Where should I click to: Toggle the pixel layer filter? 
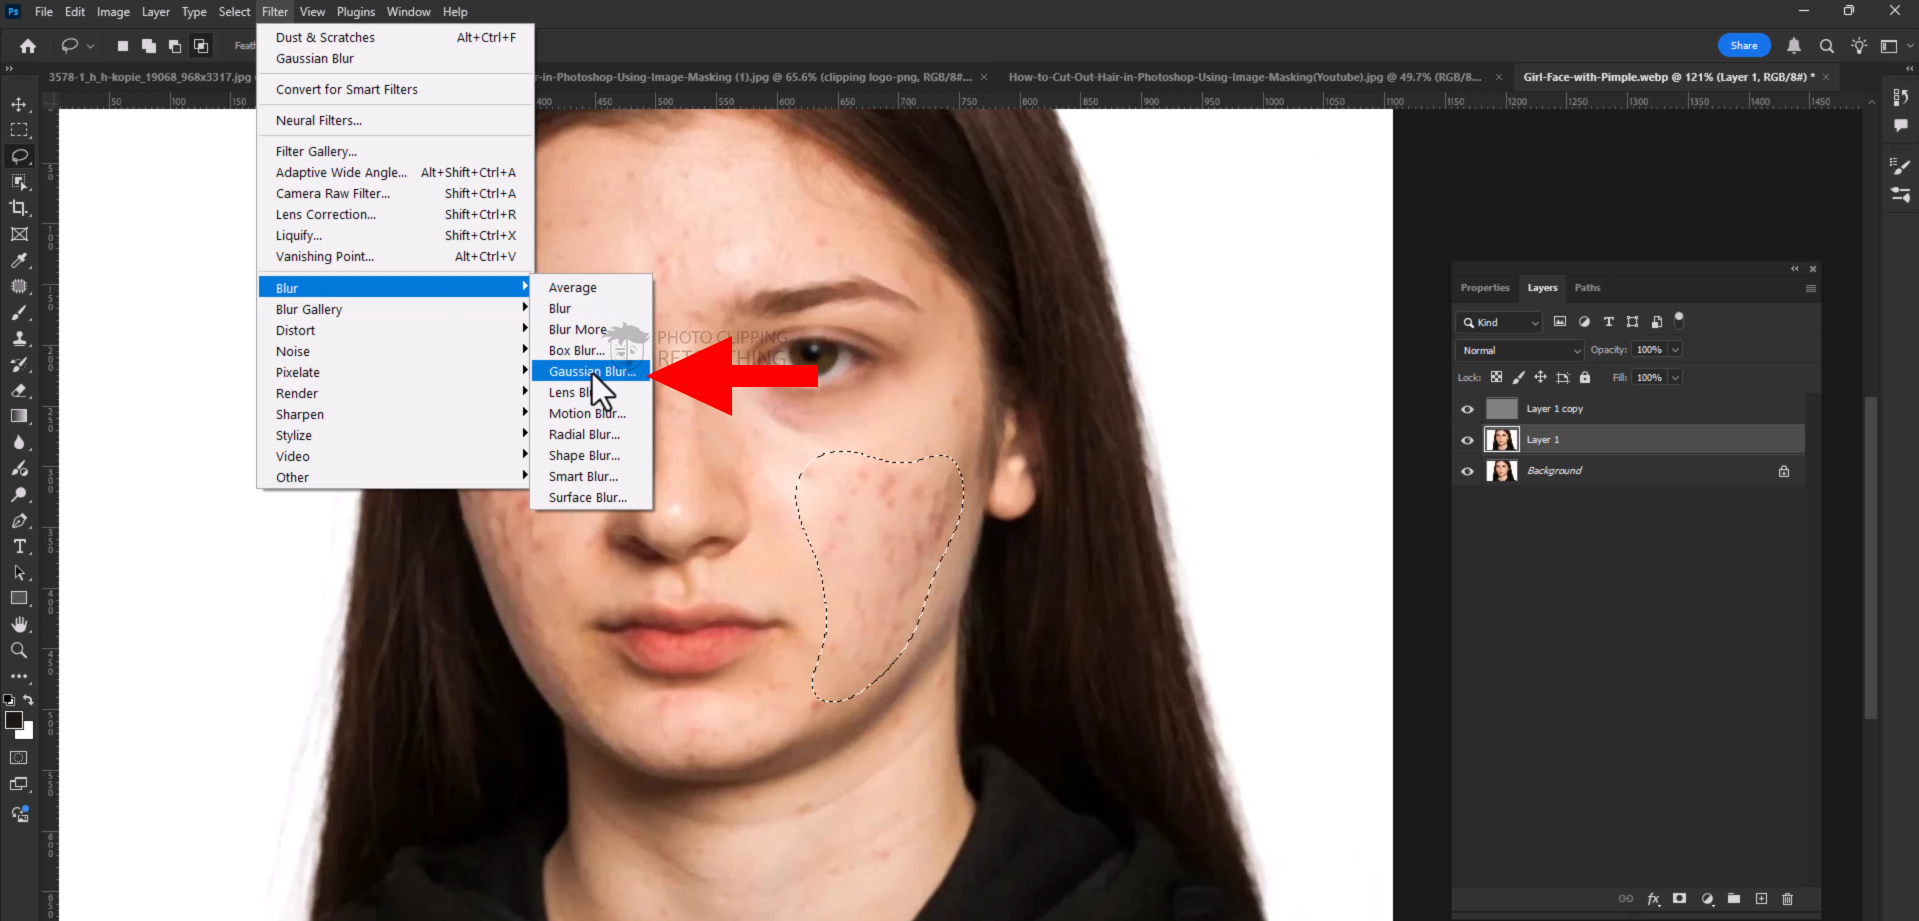(x=1560, y=322)
